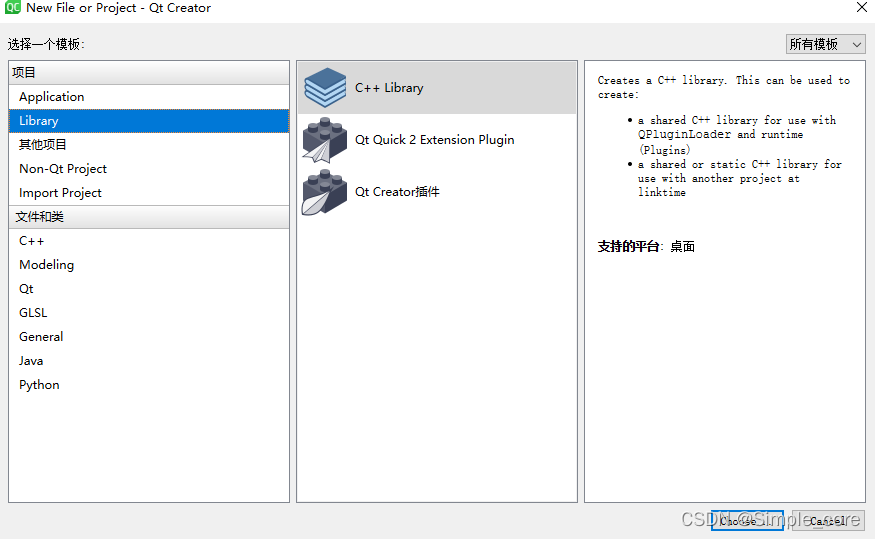This screenshot has height=539, width=875.
Task: Pick the Qt Creator插件 template label
Action: tap(397, 192)
